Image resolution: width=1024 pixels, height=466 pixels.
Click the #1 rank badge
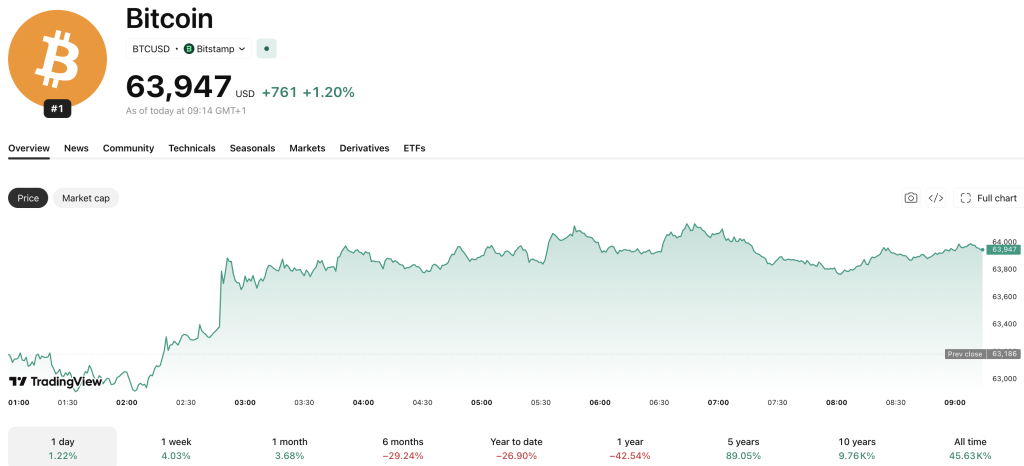click(57, 109)
